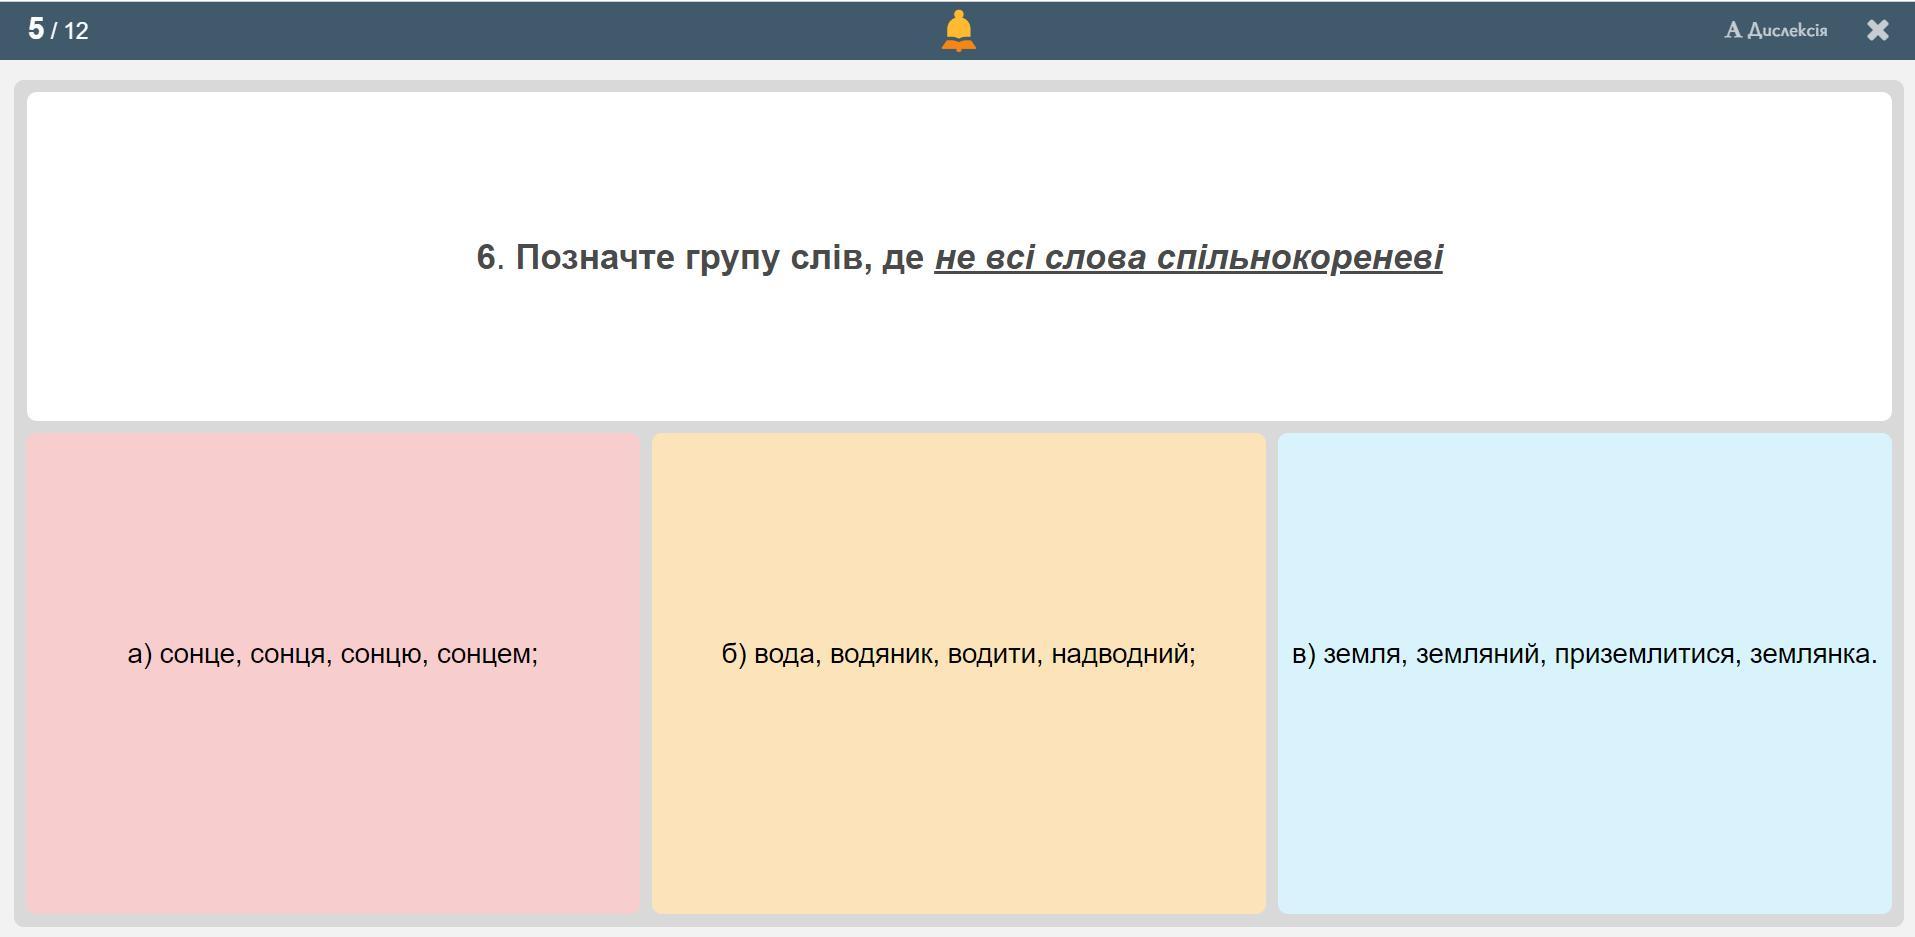Click the orange bell icon in header

pos(958,30)
